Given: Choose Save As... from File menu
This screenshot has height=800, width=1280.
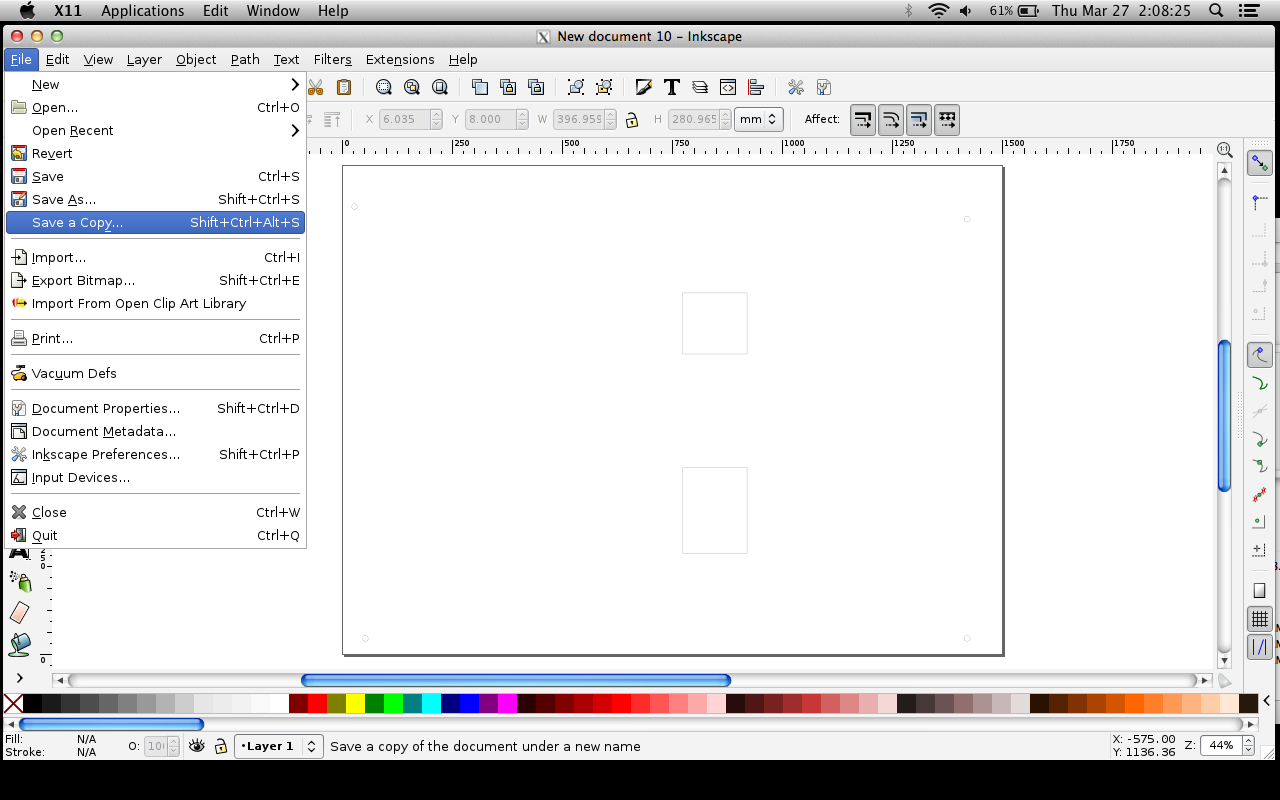Looking at the screenshot, I should [x=155, y=199].
